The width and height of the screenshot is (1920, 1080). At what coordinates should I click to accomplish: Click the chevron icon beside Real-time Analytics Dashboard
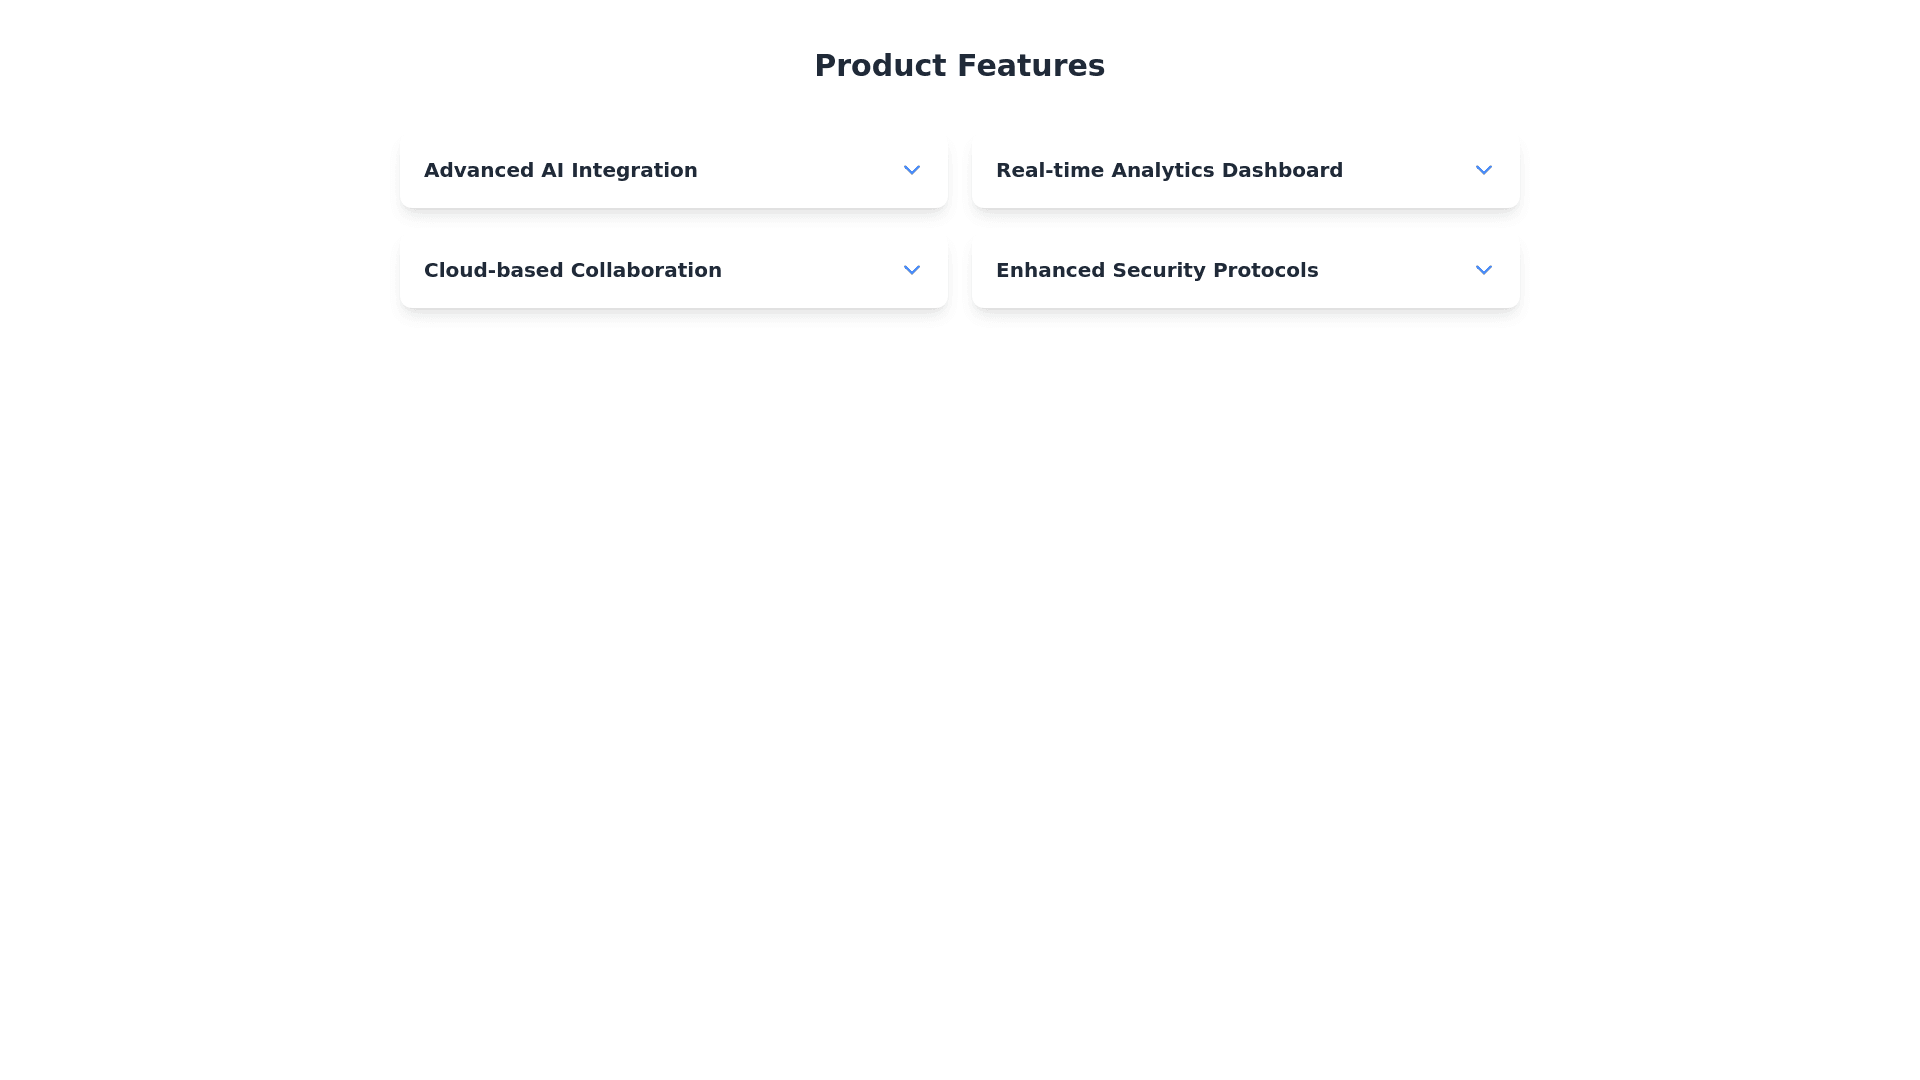tap(1483, 170)
